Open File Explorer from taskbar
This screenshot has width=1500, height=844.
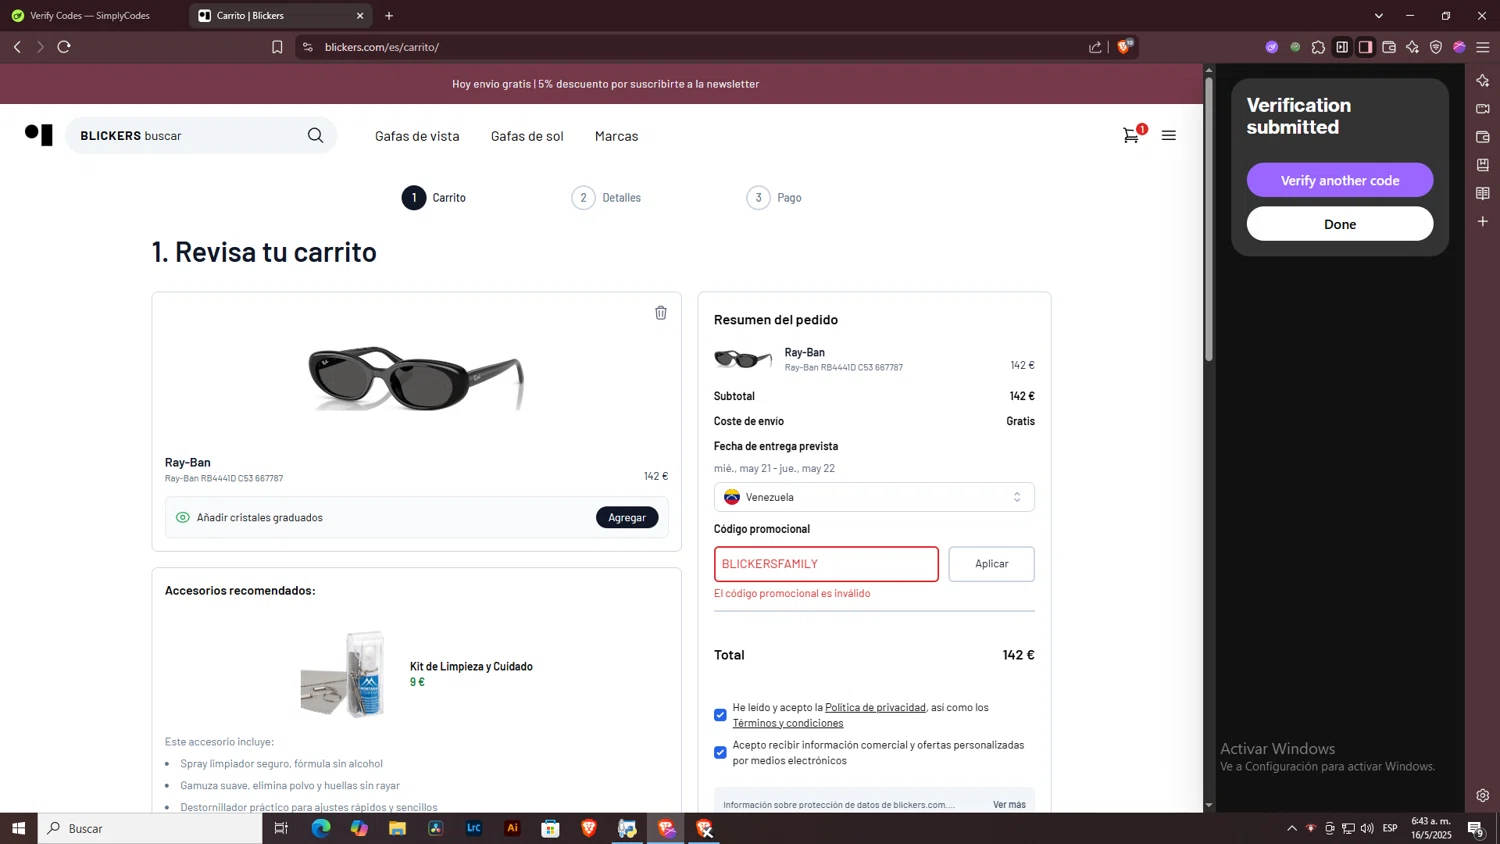(397, 828)
